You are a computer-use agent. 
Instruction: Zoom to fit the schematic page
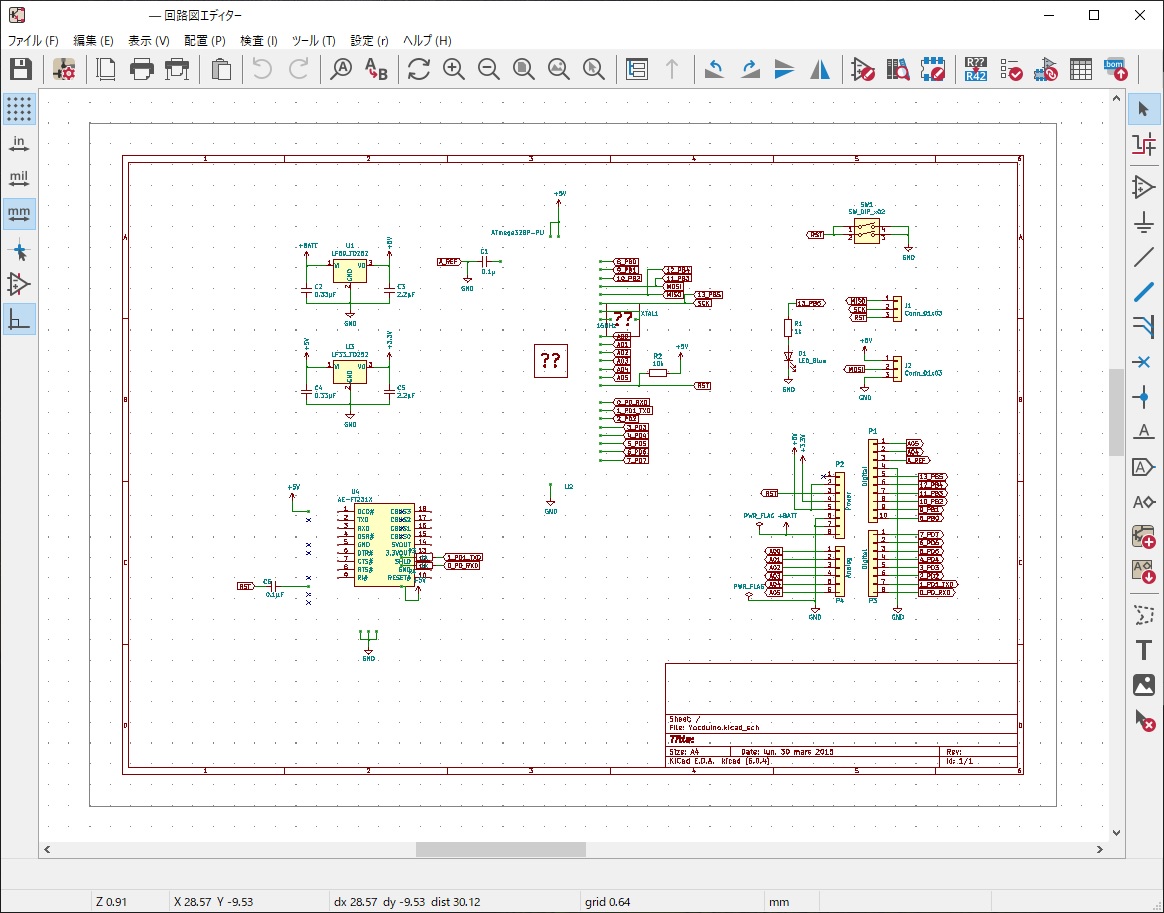click(x=523, y=70)
